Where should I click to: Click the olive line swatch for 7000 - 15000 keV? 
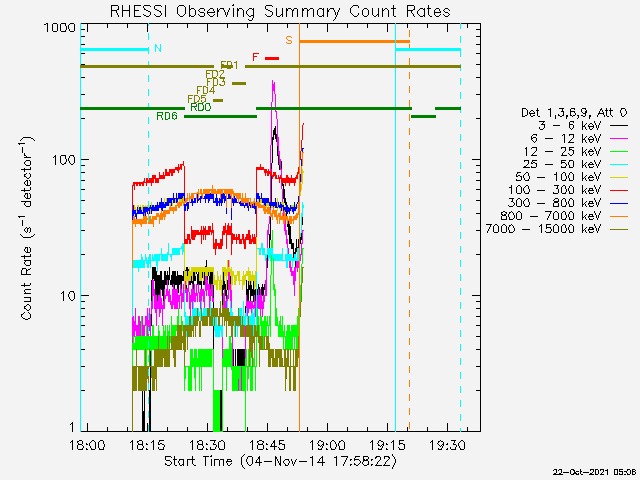[619, 229]
